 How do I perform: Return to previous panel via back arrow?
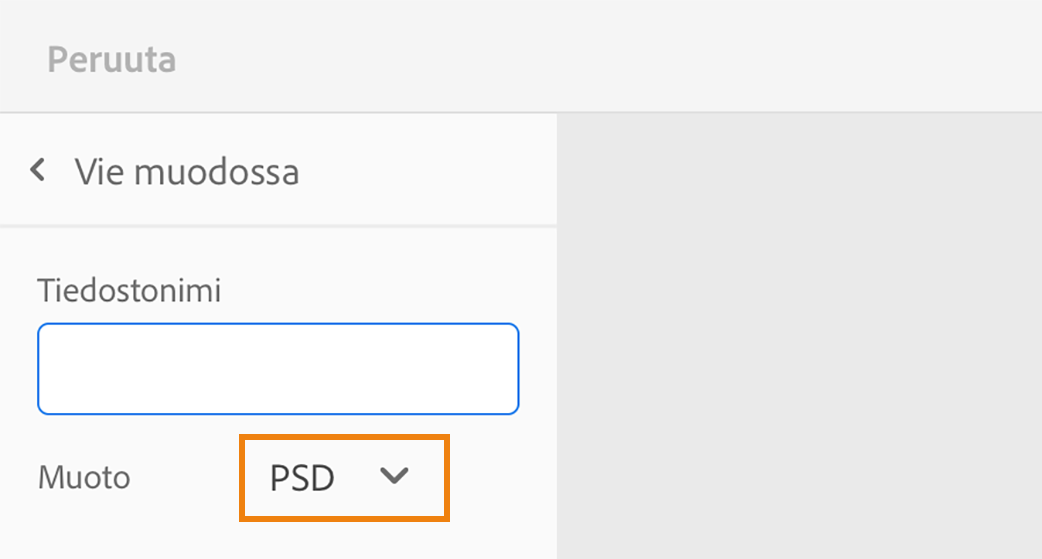(38, 170)
